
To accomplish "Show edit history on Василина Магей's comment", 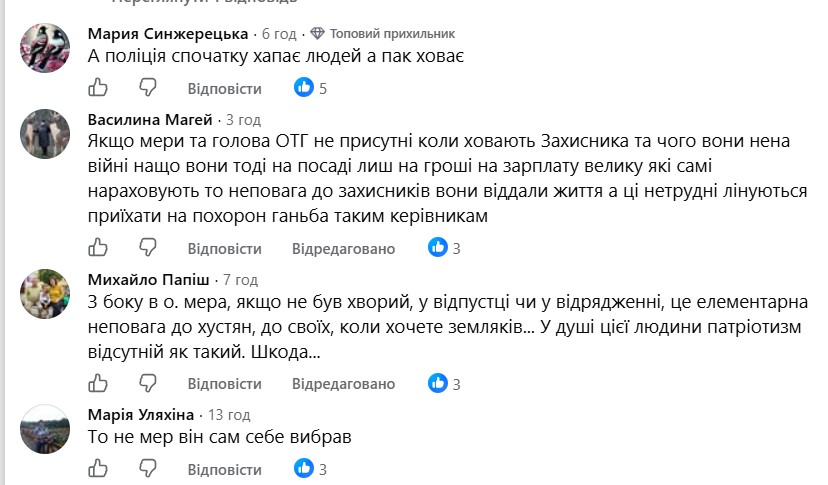I will pyautogui.click(x=343, y=248).
